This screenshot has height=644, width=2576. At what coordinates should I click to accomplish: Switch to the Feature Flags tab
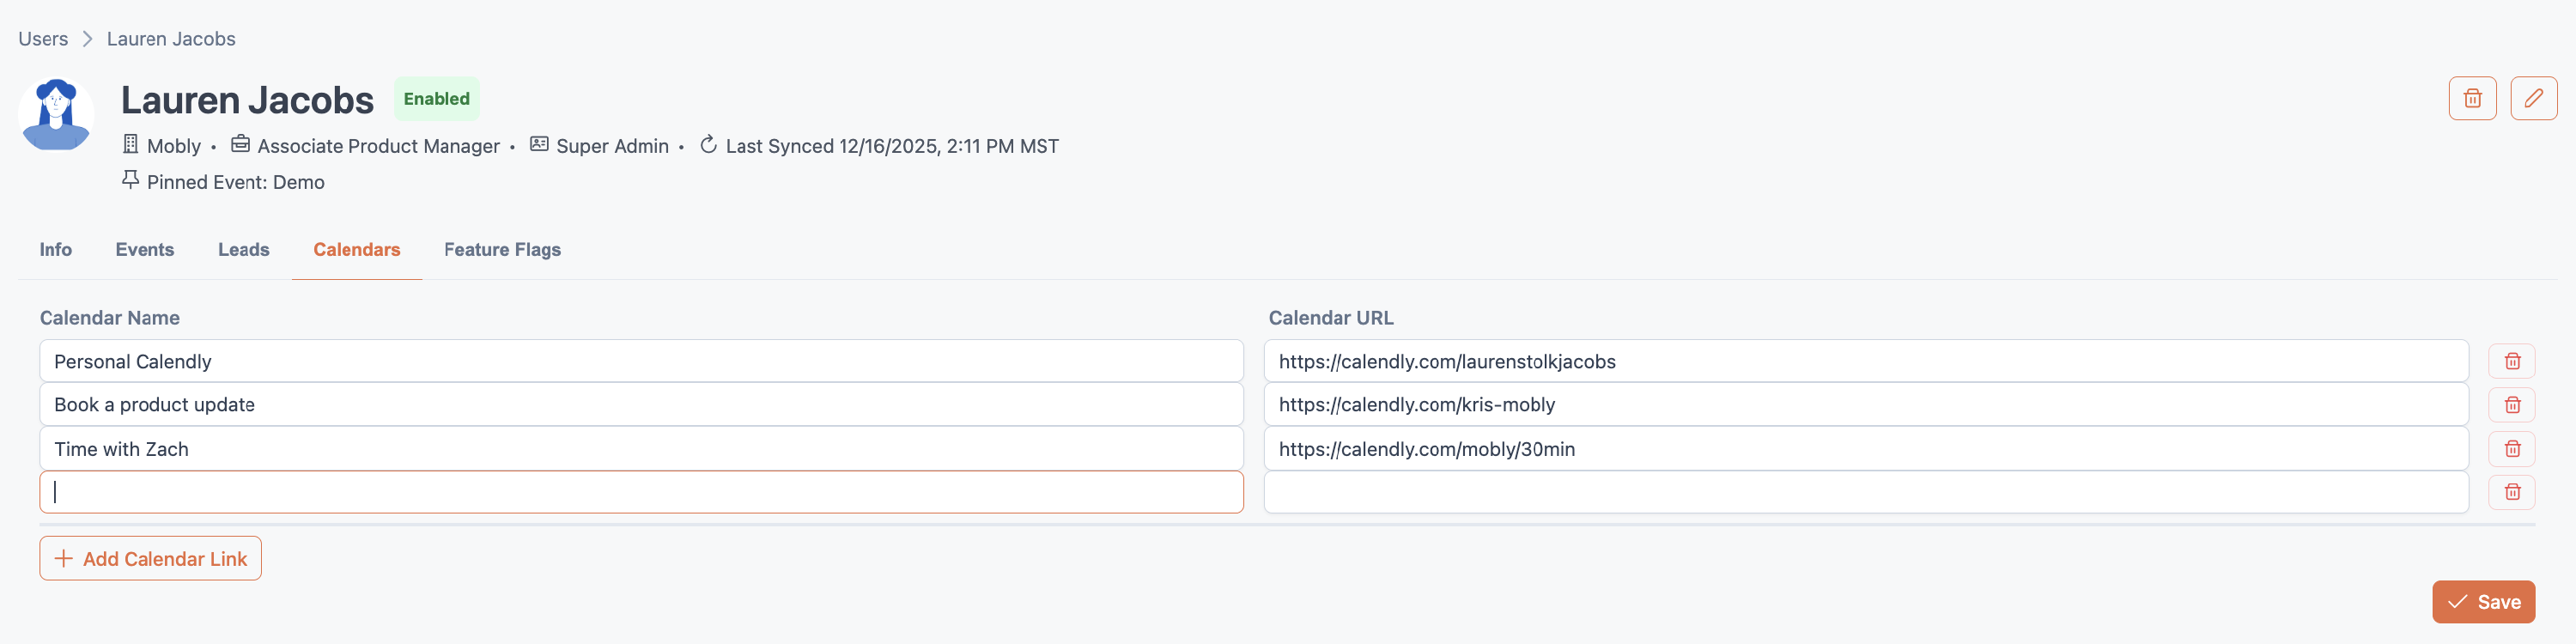pyautogui.click(x=502, y=250)
